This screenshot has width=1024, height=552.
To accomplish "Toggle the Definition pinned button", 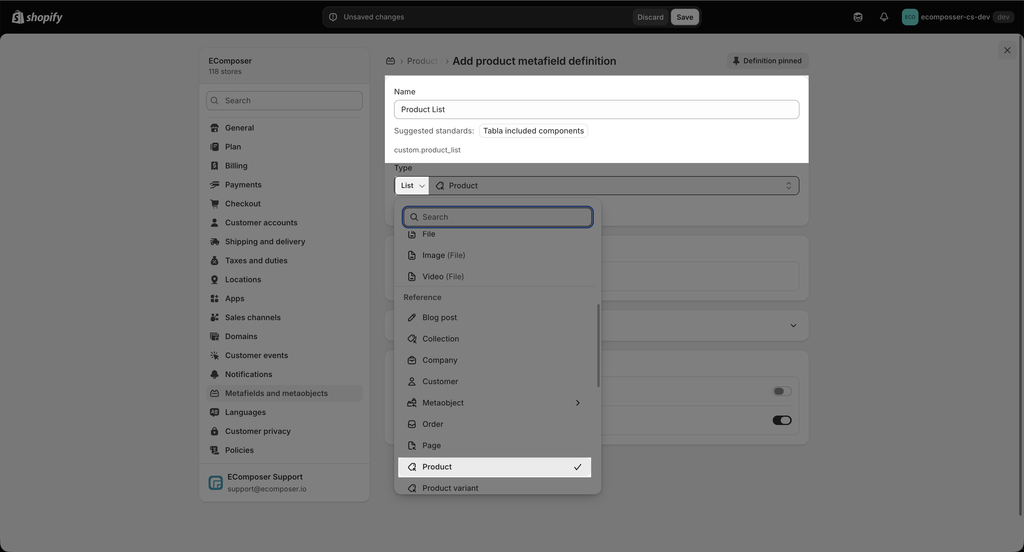I will click(767, 61).
